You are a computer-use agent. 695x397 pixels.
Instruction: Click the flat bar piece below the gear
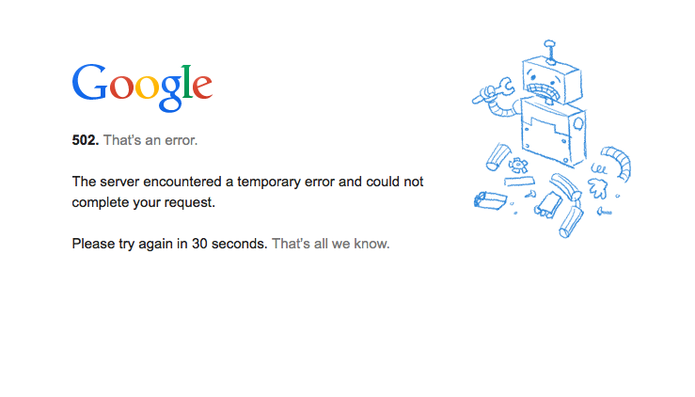519,181
